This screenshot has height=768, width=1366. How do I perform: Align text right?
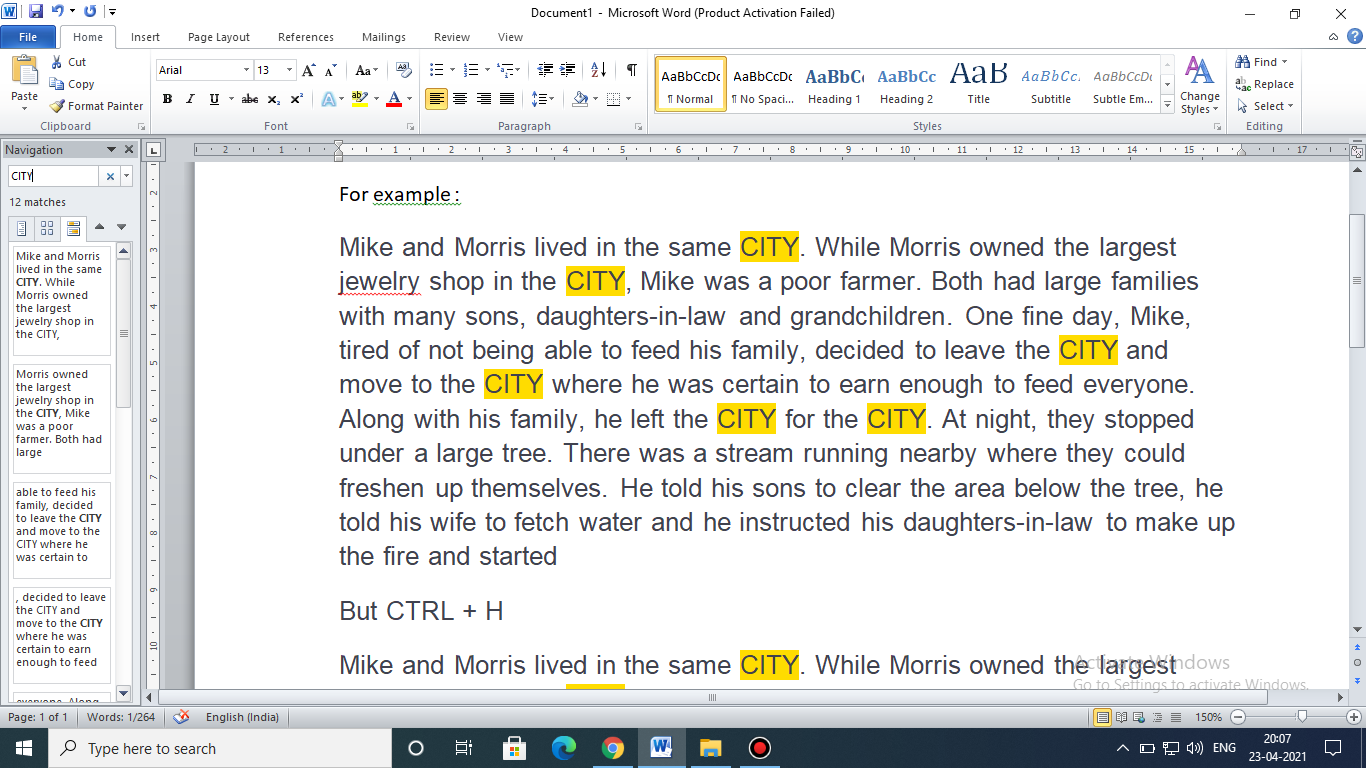[x=484, y=99]
